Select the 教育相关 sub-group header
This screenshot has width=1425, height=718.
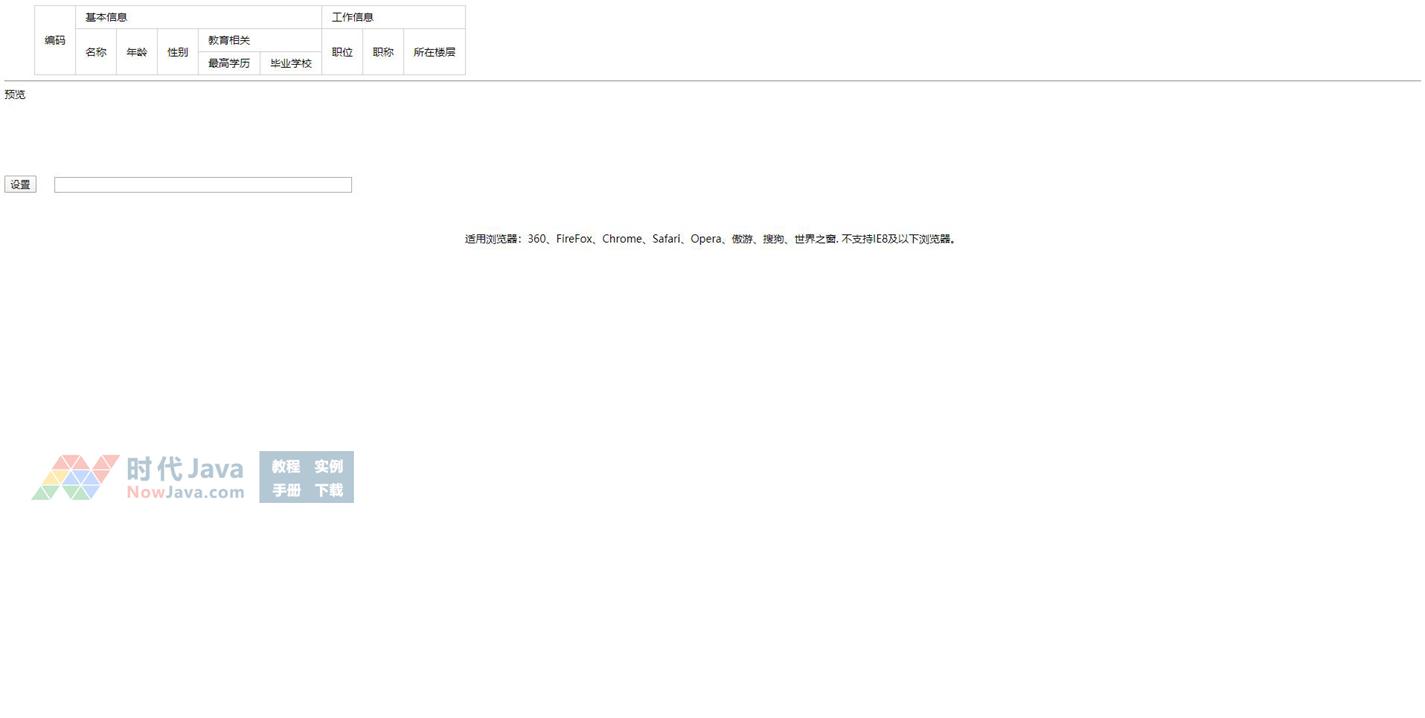coord(229,40)
